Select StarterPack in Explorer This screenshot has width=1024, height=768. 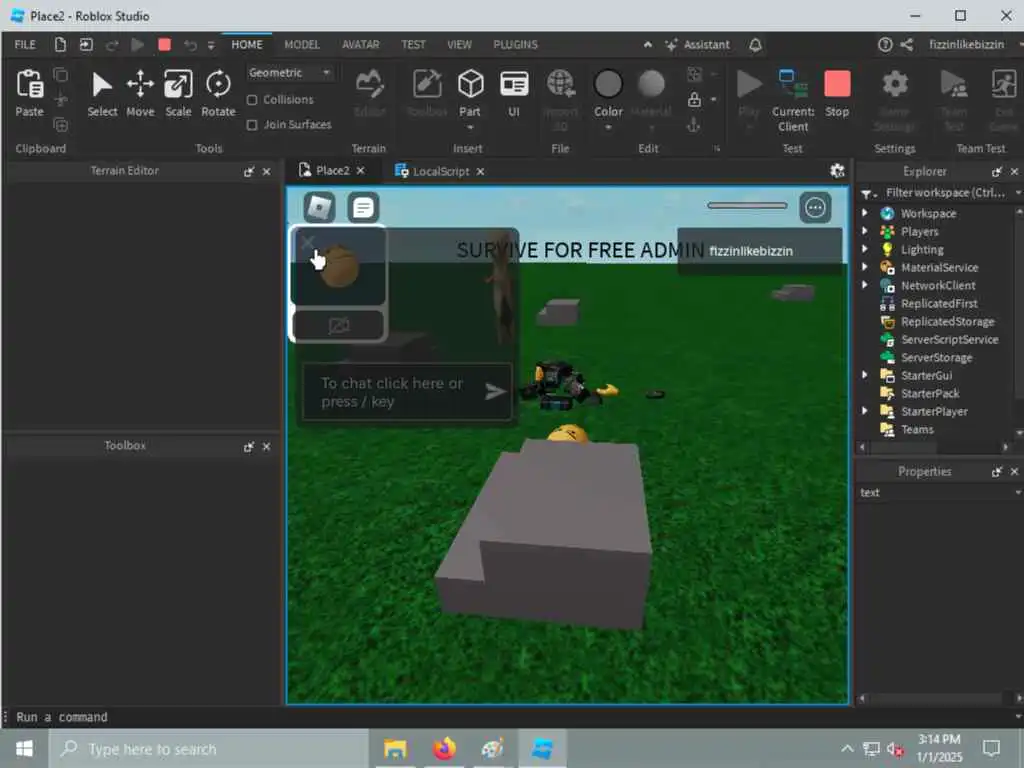tap(930, 393)
